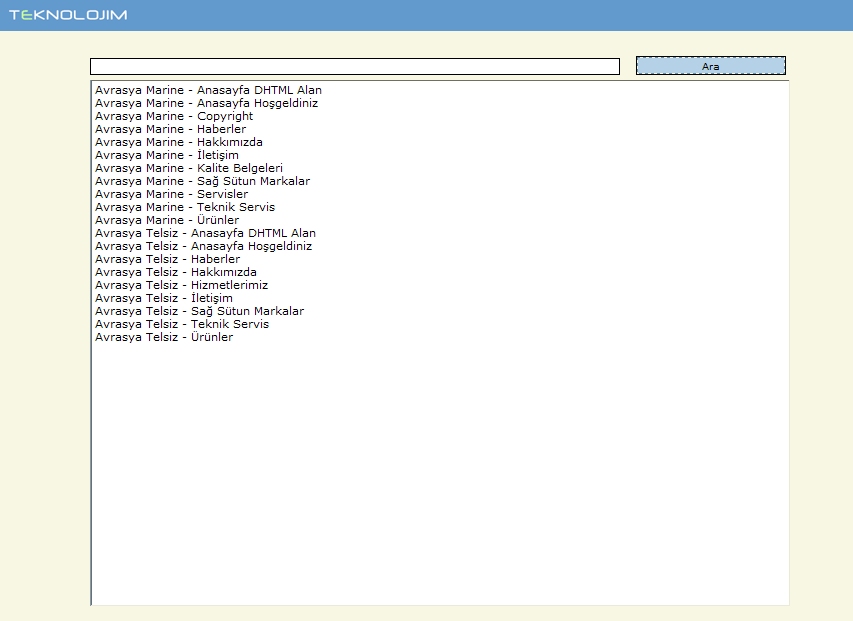Select 'Avrasya Marine - İletişim'
The width and height of the screenshot is (853, 621).
click(x=166, y=156)
